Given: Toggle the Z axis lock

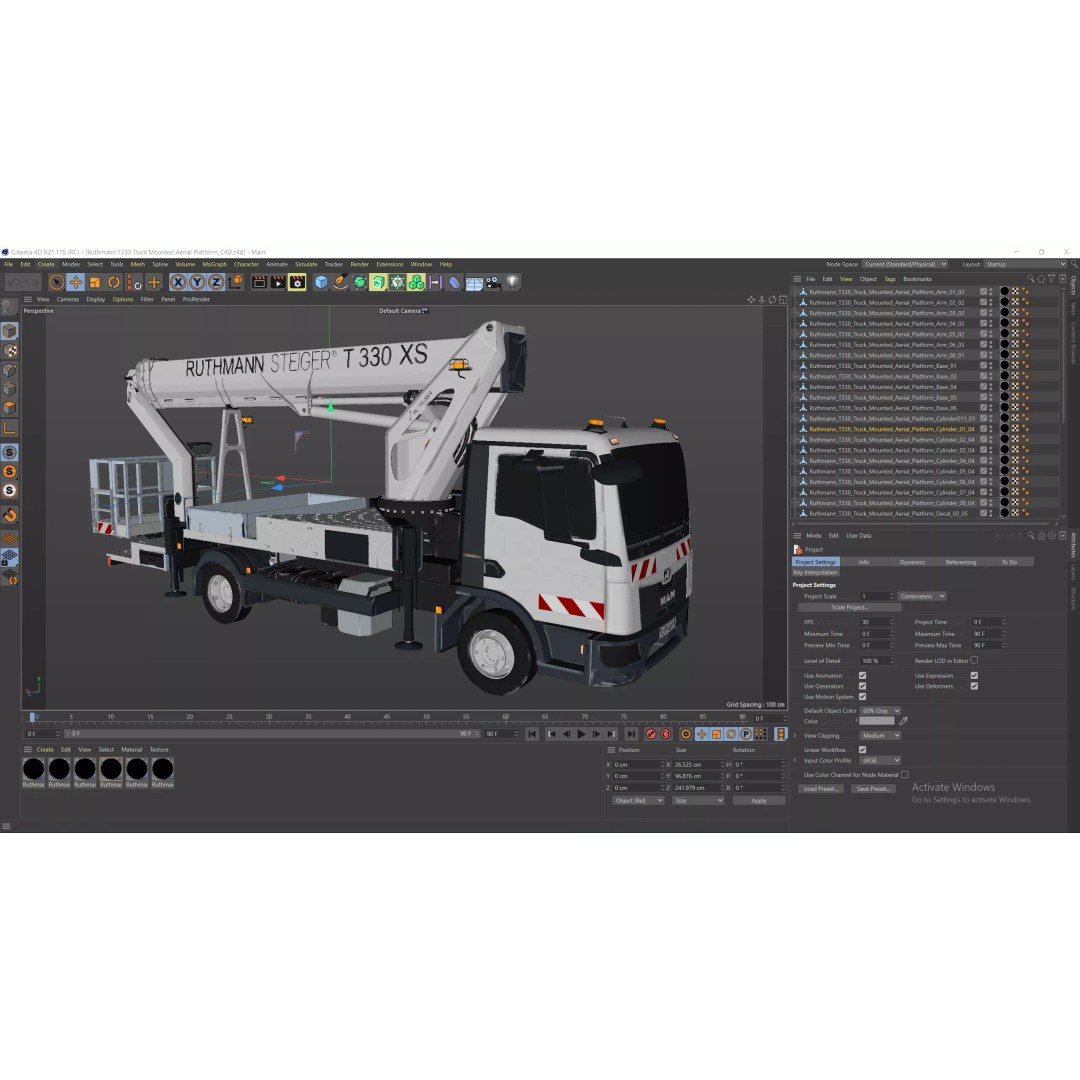Looking at the screenshot, I should point(216,282).
